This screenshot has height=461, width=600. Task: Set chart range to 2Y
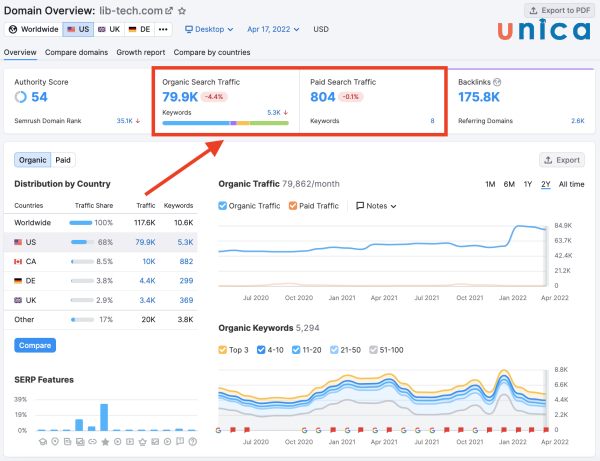click(546, 184)
